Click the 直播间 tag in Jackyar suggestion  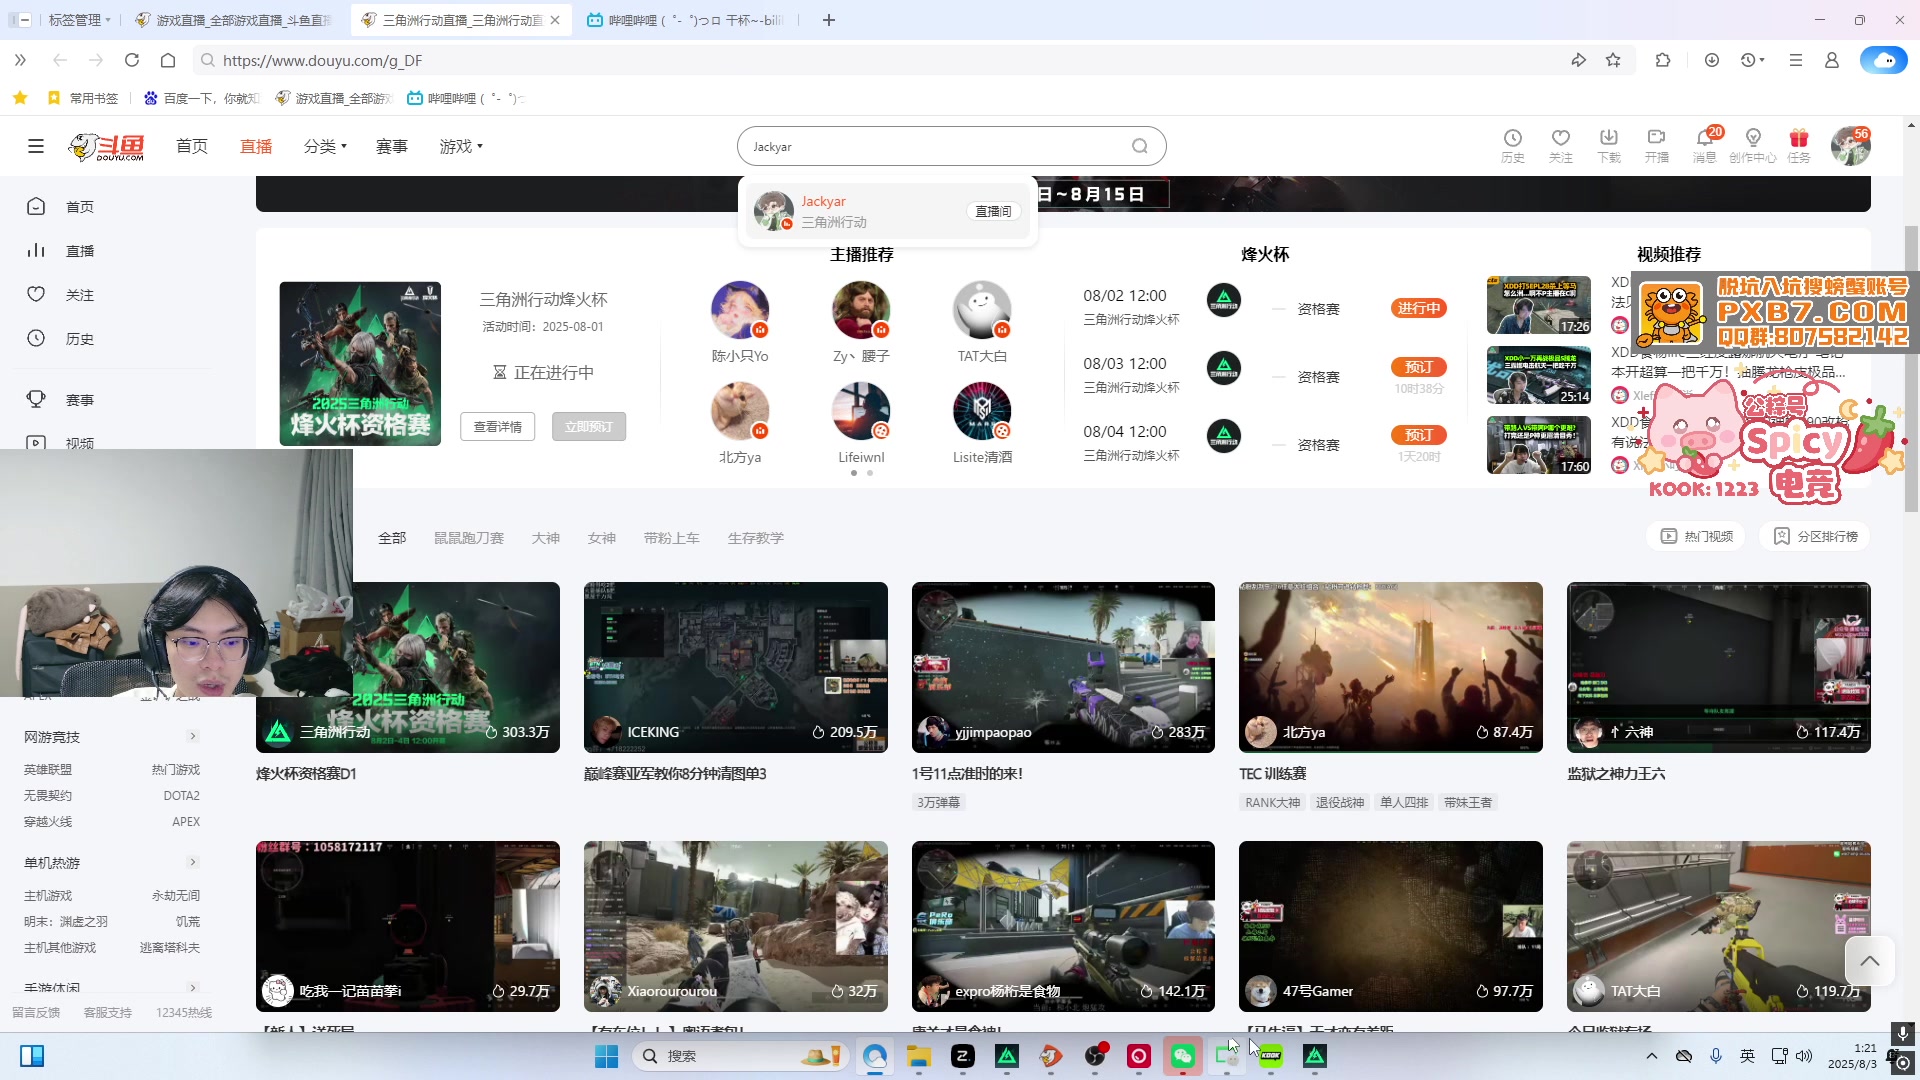993,212
